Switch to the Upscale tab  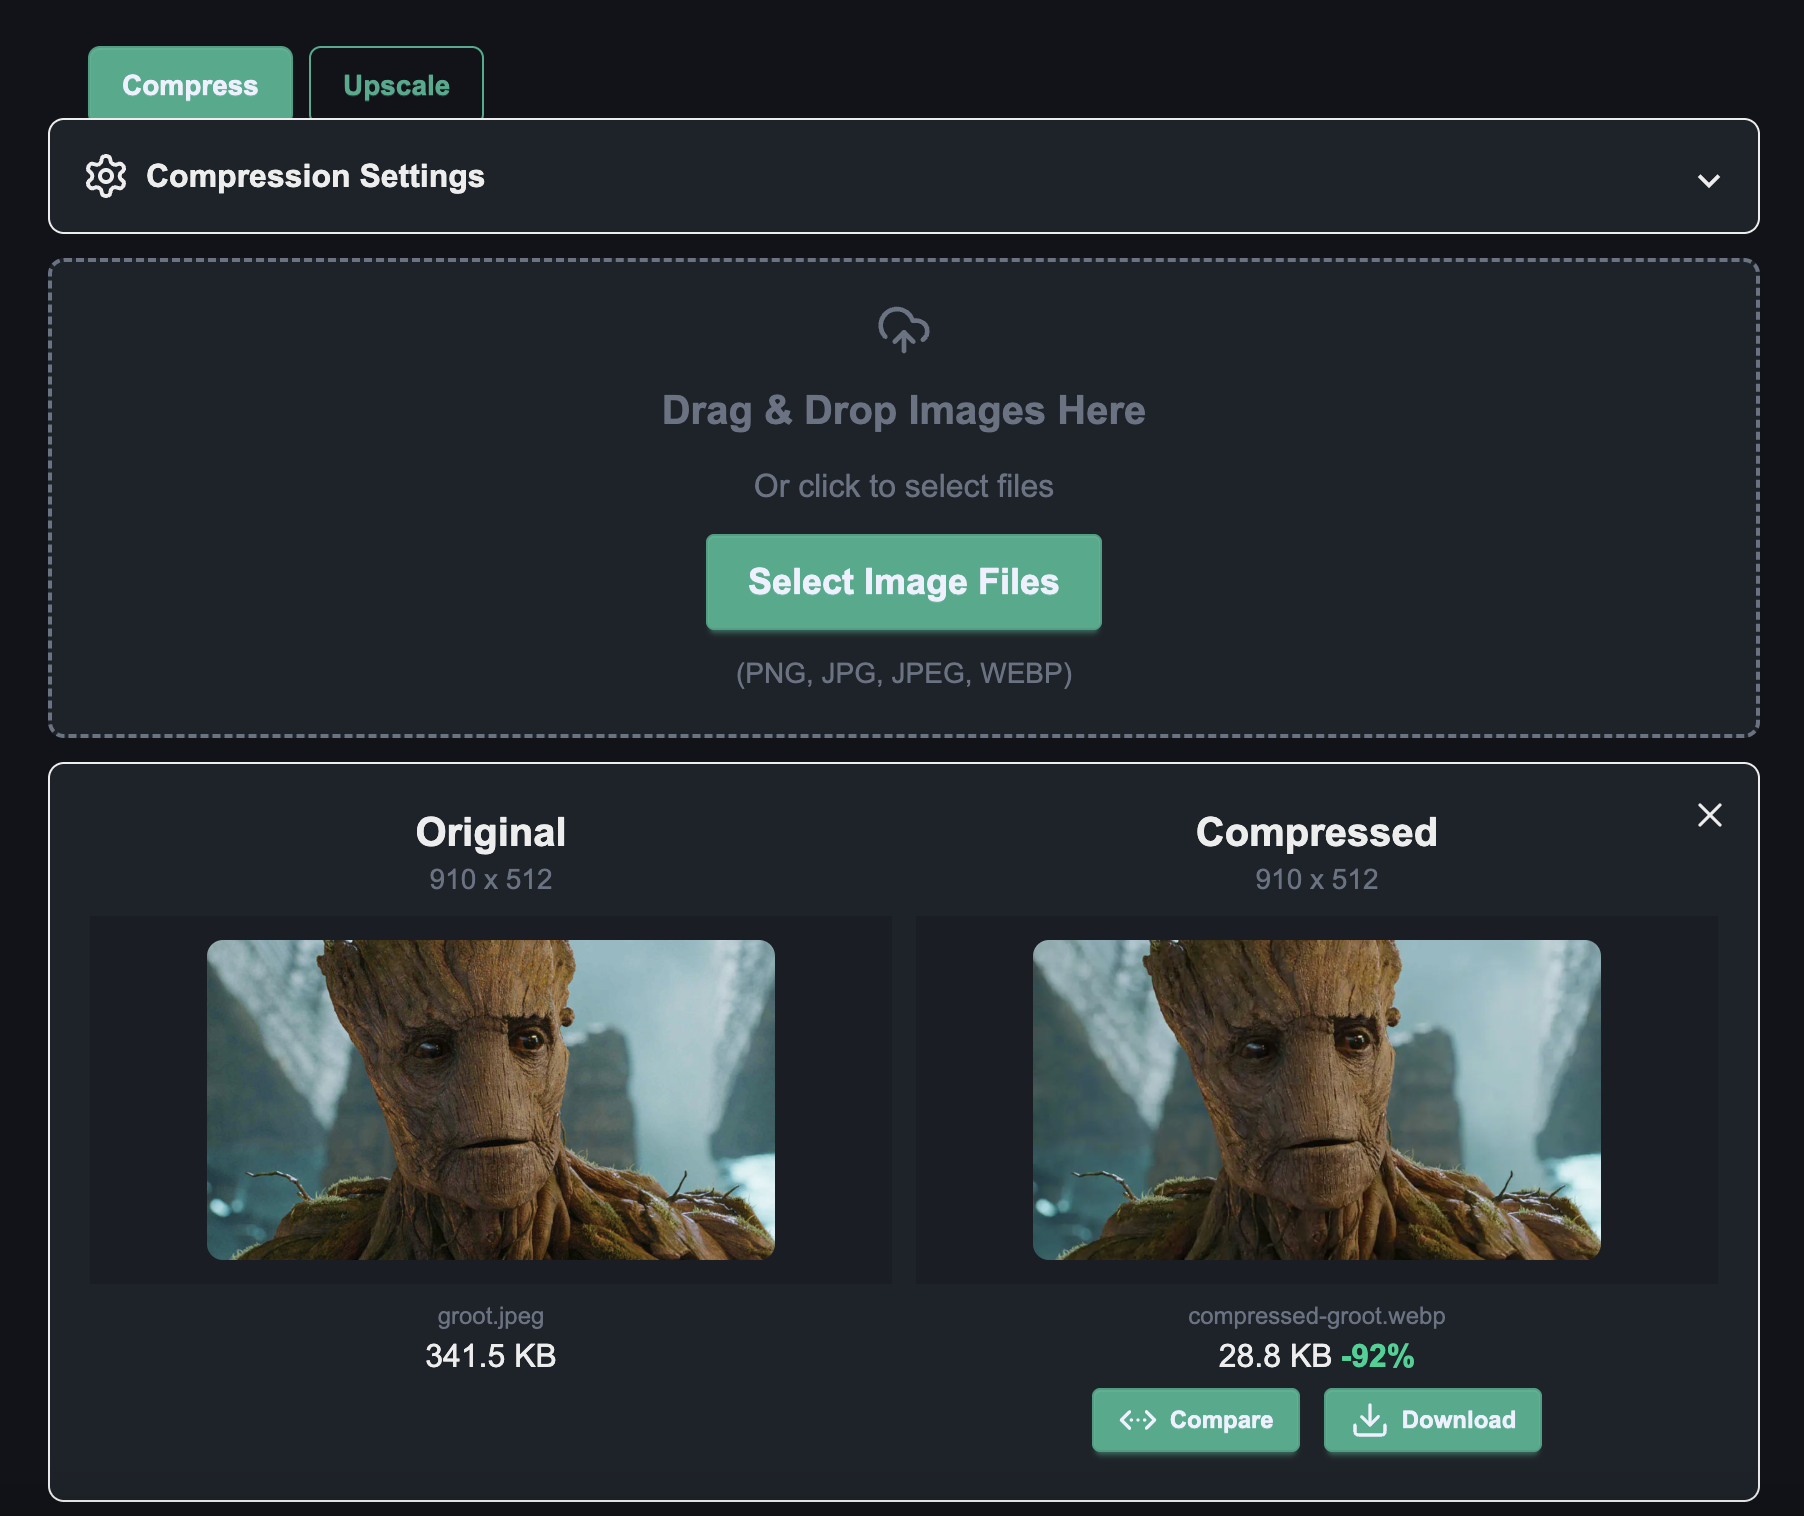pyautogui.click(x=396, y=84)
